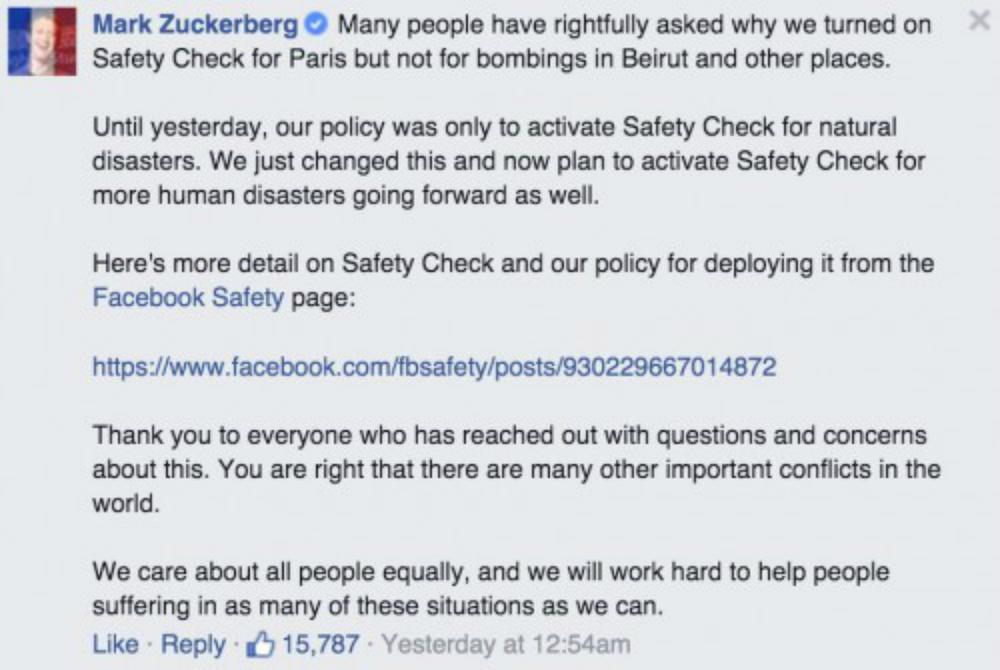Click the line starting 'We care about all people'
This screenshot has width=1000, height=670.
pyautogui.click(x=491, y=572)
